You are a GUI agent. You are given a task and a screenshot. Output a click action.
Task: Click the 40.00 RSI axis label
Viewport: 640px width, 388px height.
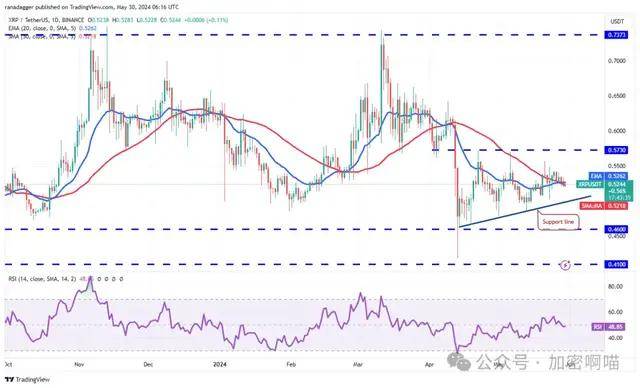click(x=616, y=338)
